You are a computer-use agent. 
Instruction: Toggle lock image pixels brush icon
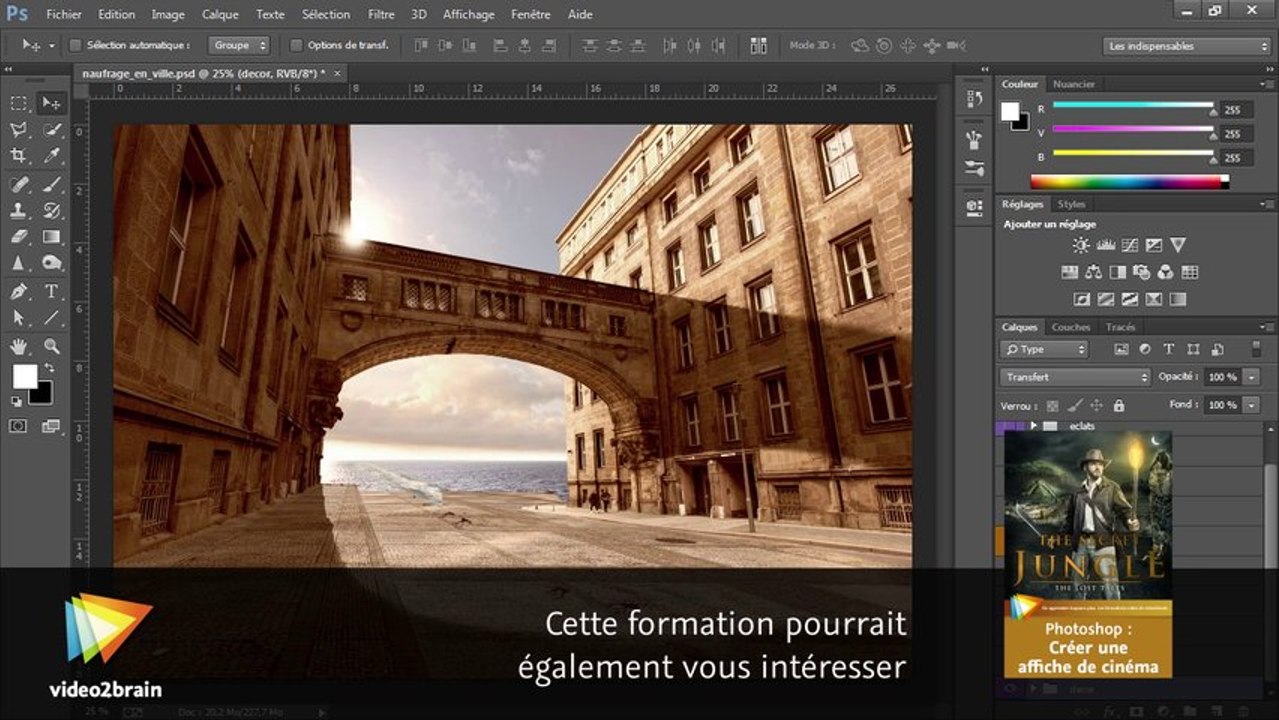click(x=1074, y=406)
